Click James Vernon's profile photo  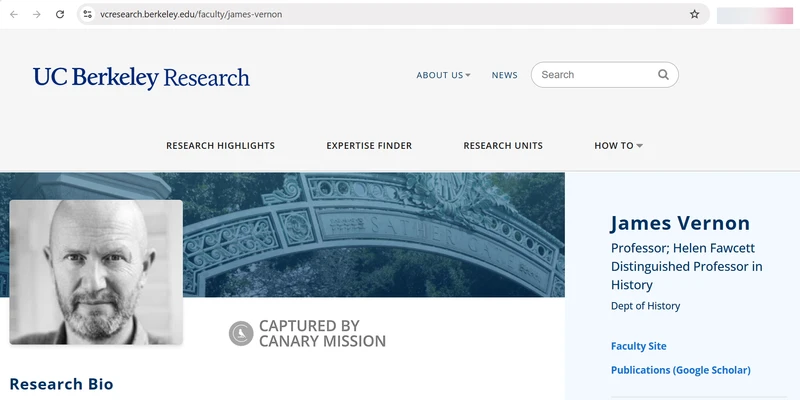[96, 272]
